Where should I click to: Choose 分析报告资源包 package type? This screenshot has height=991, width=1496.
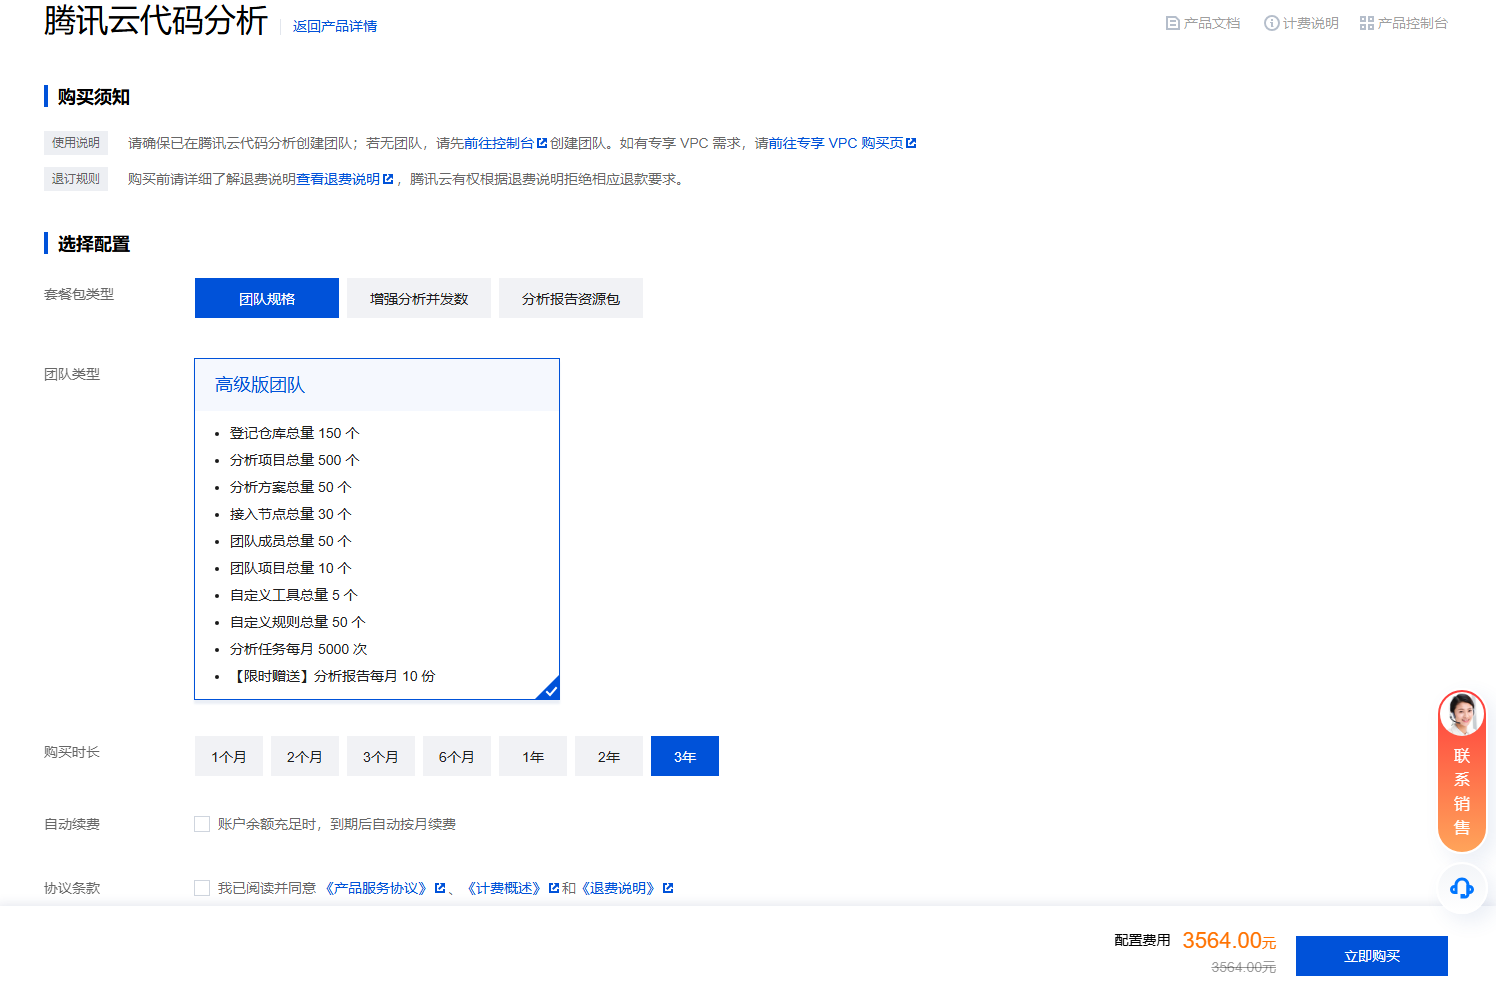[571, 299]
